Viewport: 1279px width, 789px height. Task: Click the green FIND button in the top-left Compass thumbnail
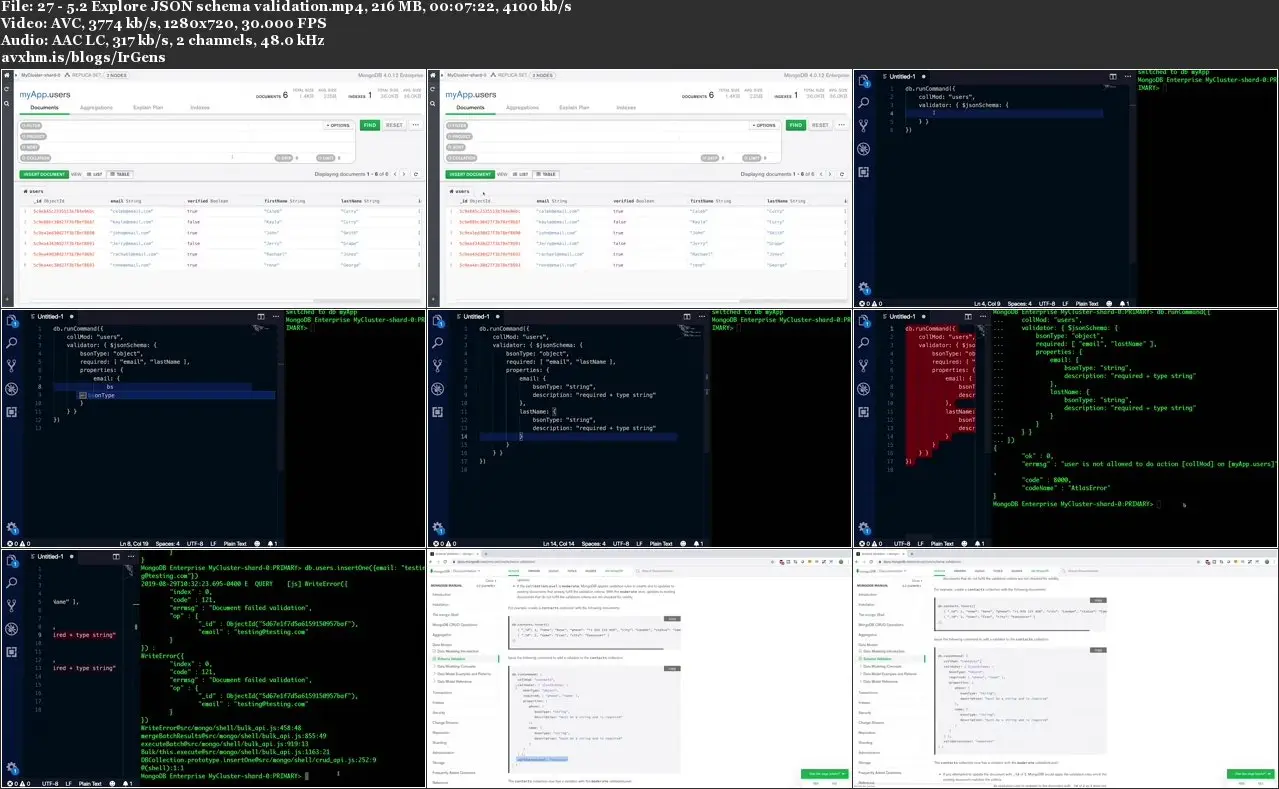[369, 125]
